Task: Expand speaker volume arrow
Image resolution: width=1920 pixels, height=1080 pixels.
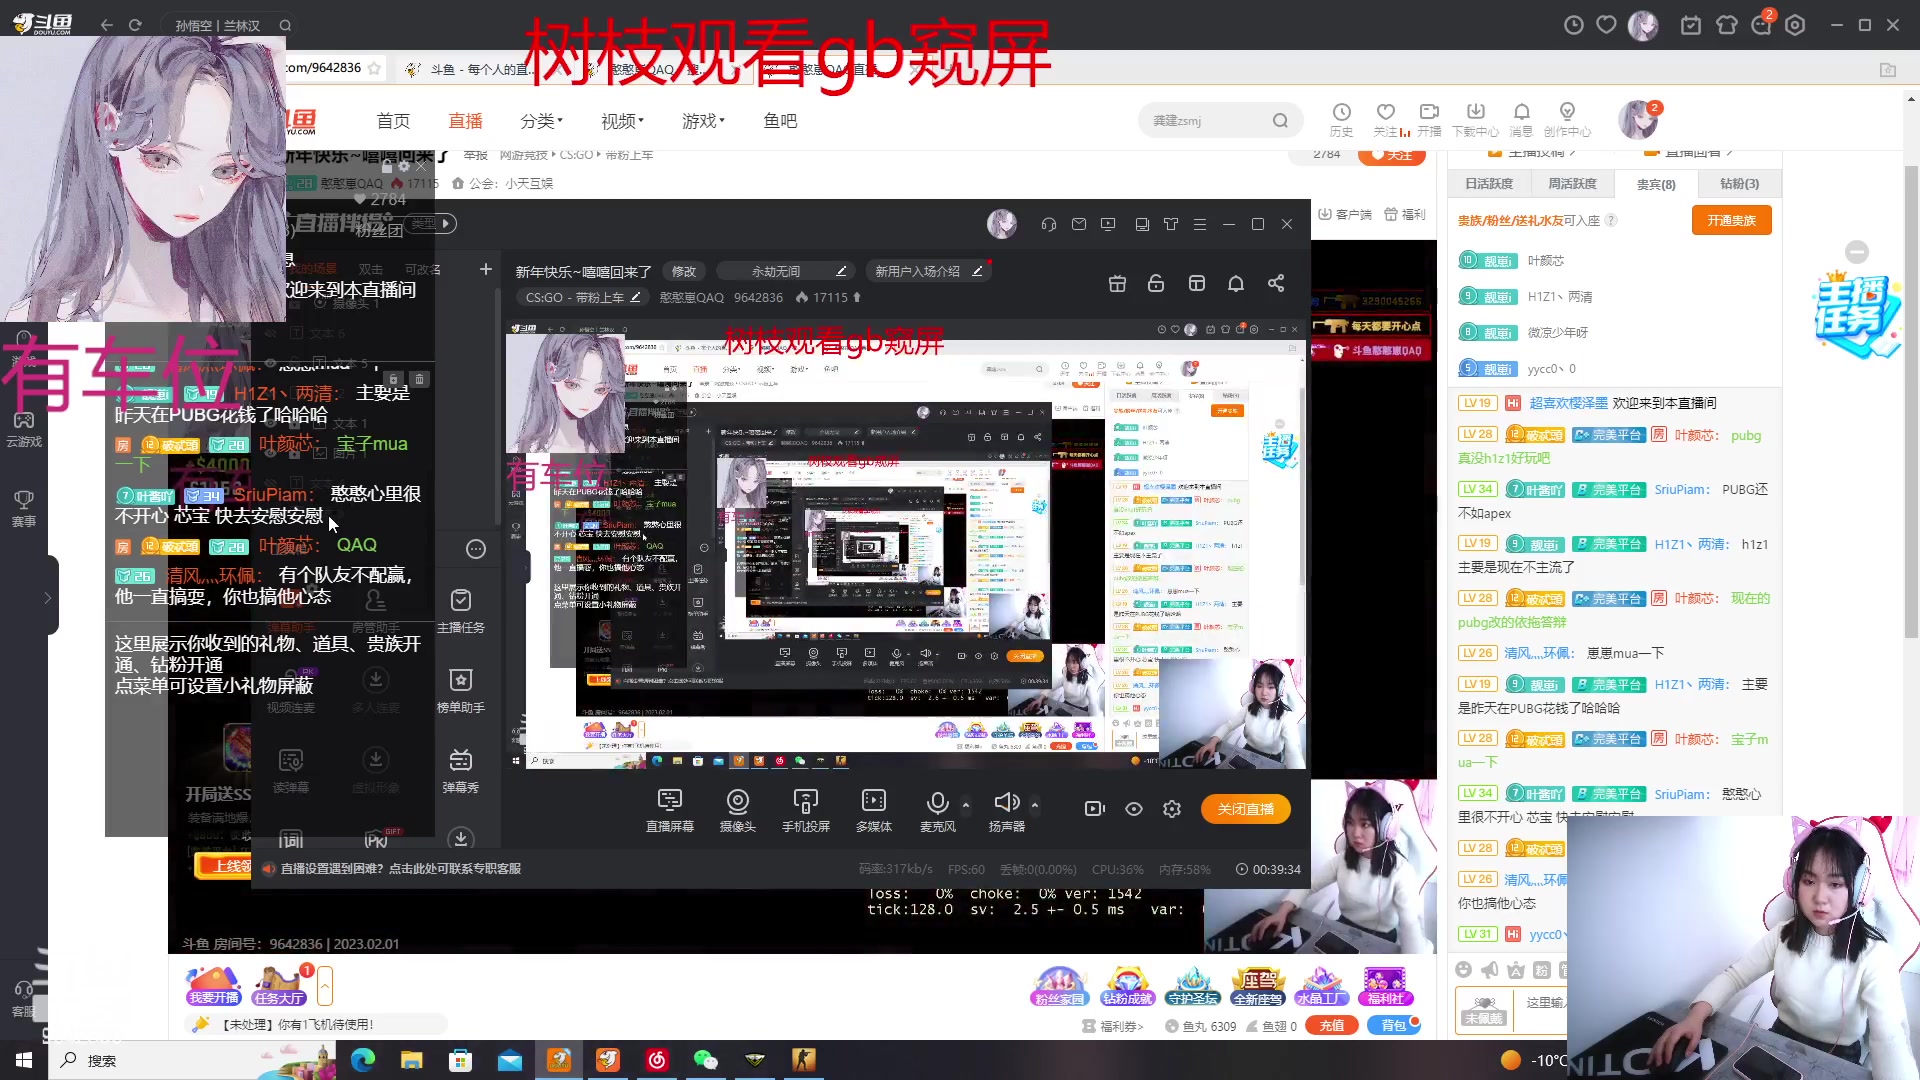Action: 1035,804
